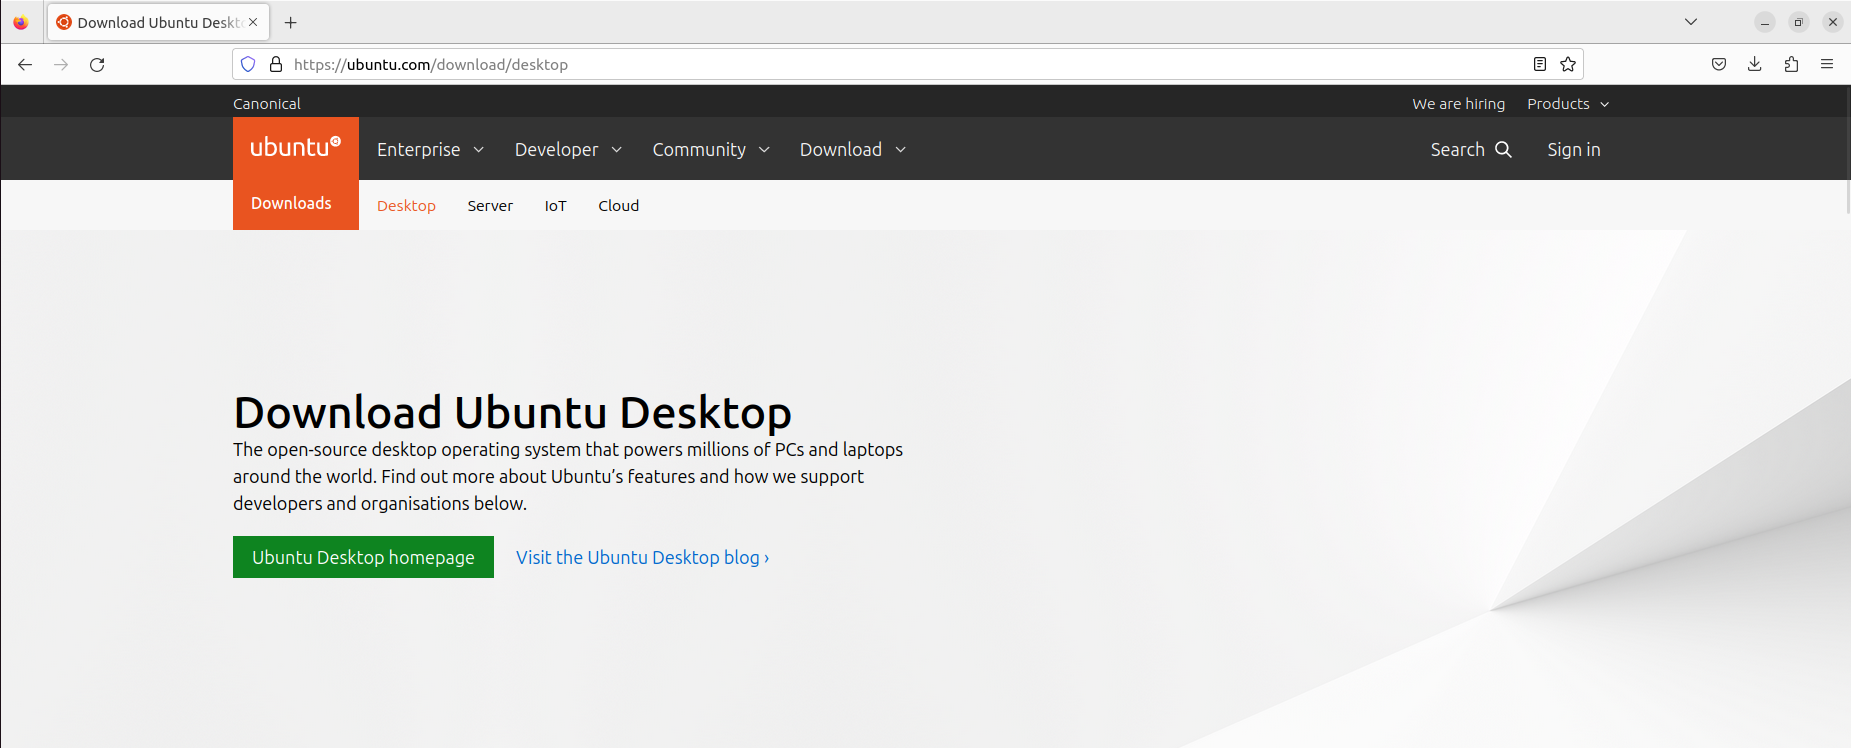
Task: List all open tabs
Action: [1691, 22]
